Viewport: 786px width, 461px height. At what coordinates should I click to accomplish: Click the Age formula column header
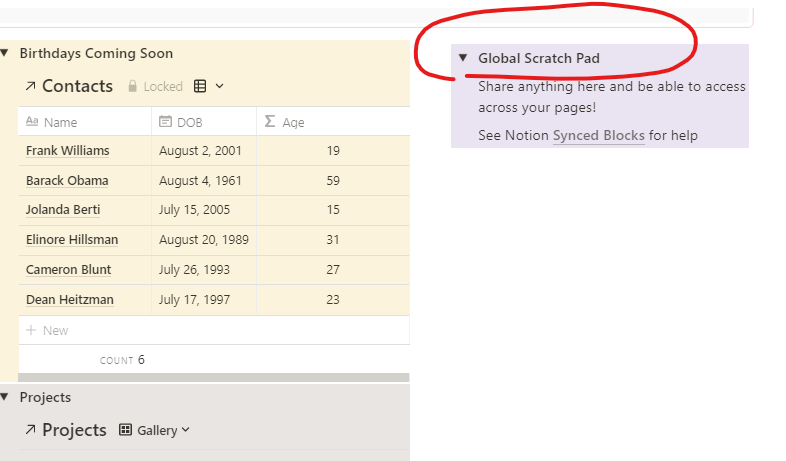(x=292, y=123)
